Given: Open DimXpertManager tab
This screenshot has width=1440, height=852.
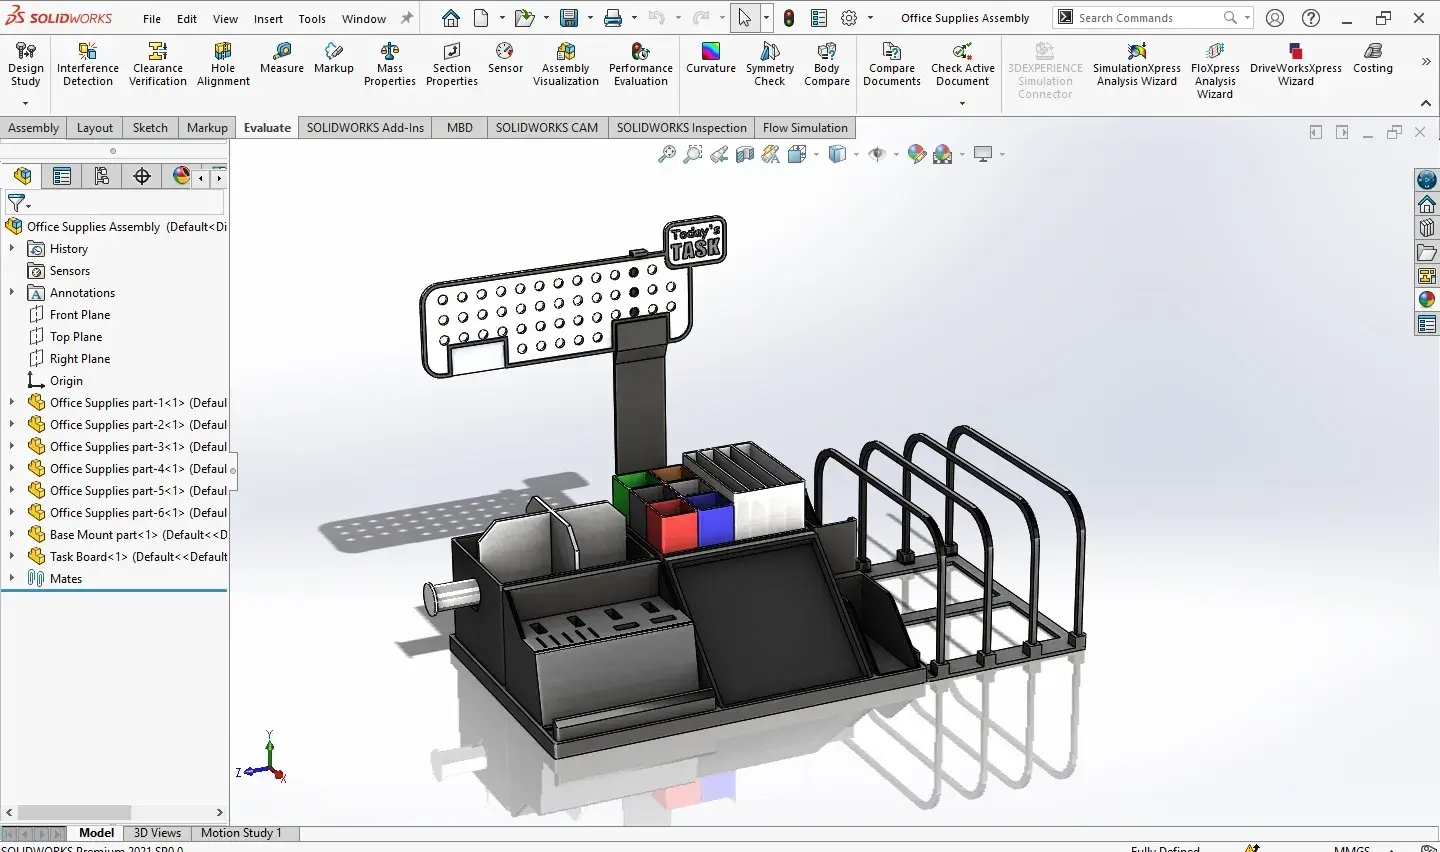Looking at the screenshot, I should coord(142,176).
